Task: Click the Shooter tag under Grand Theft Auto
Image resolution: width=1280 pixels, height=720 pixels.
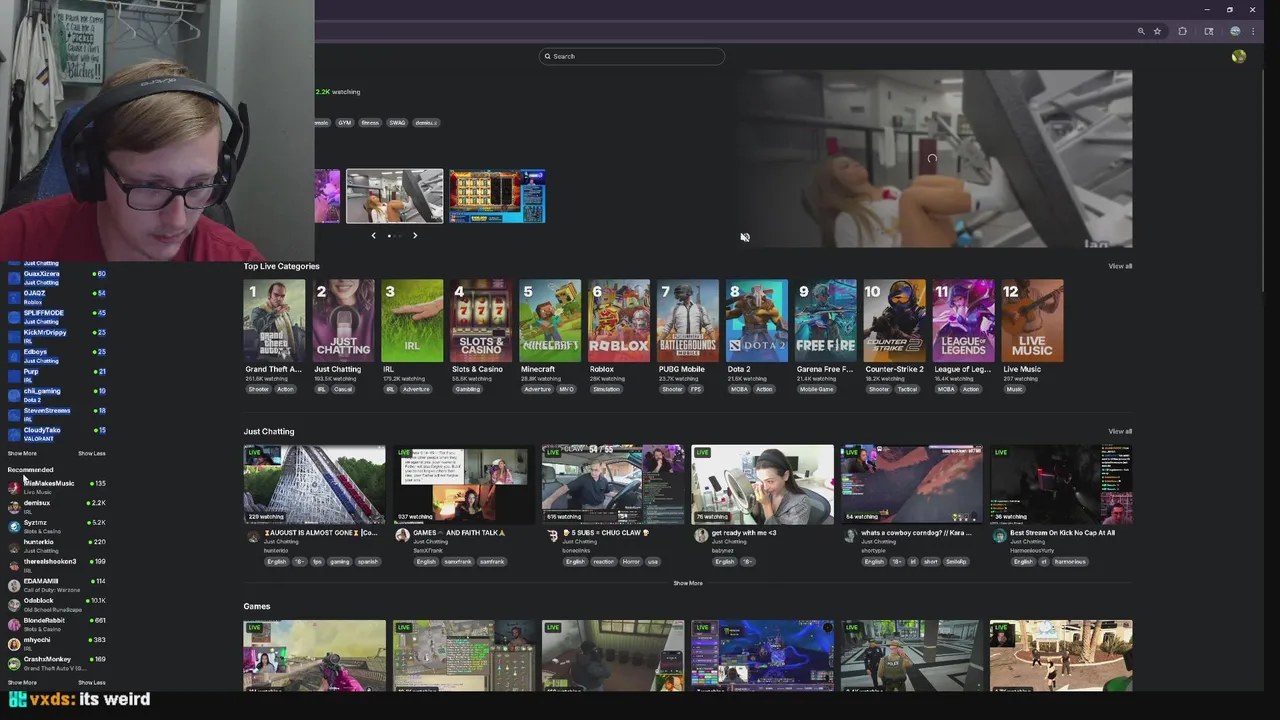Action: click(259, 389)
